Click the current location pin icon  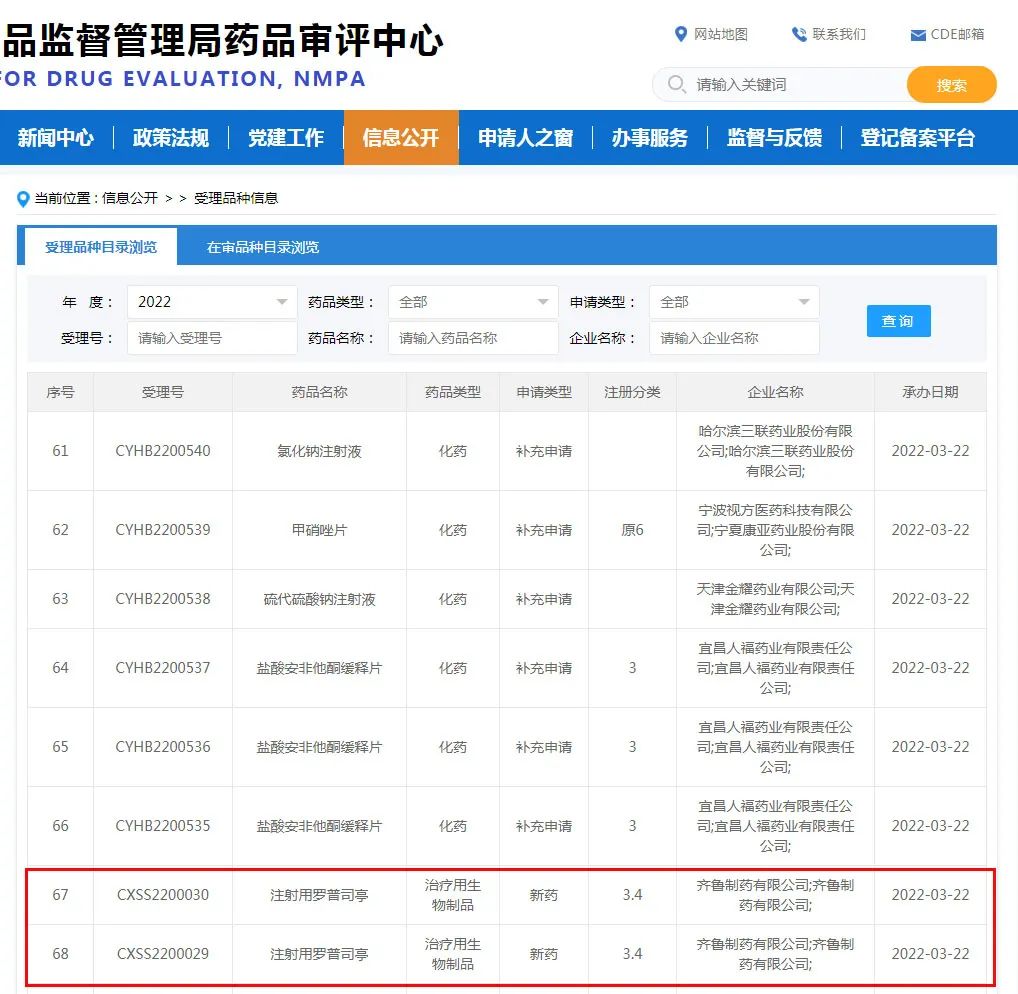[23, 199]
